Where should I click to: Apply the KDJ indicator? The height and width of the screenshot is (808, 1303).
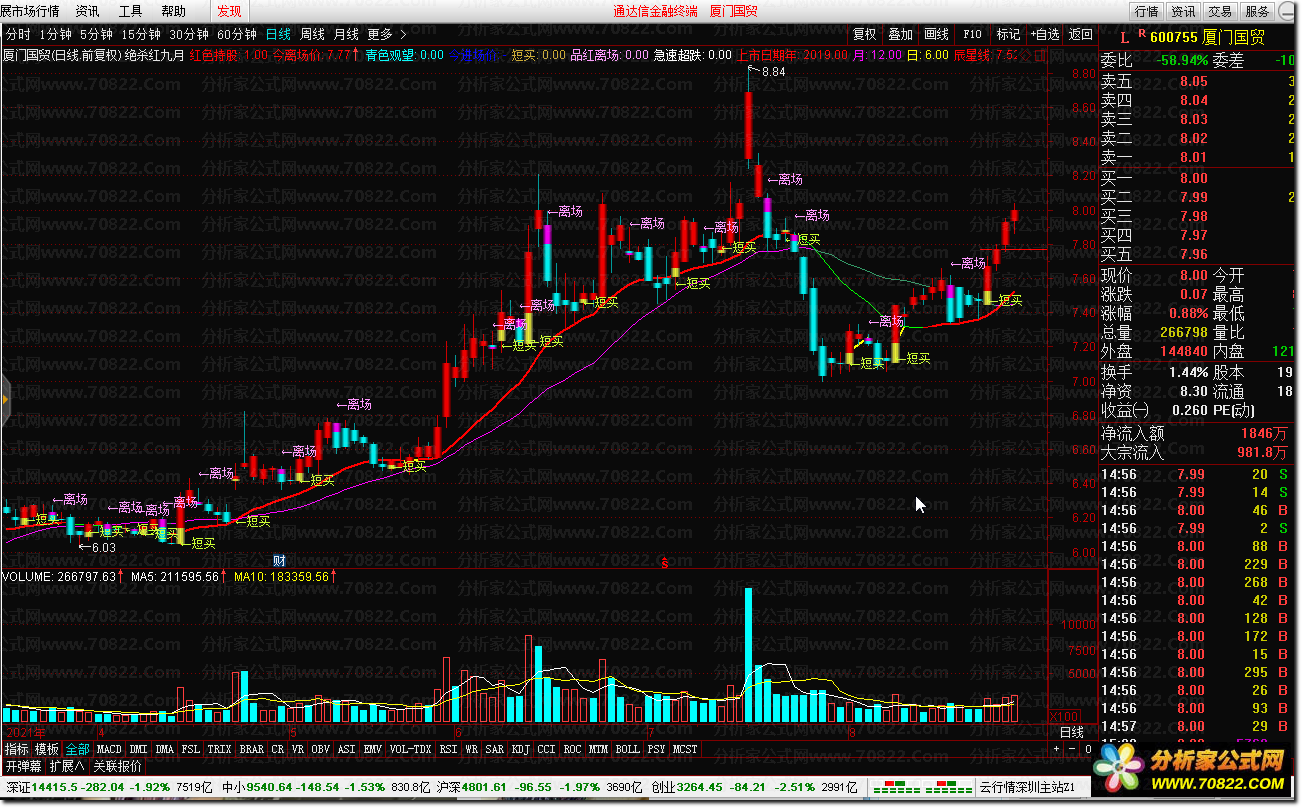(521, 748)
